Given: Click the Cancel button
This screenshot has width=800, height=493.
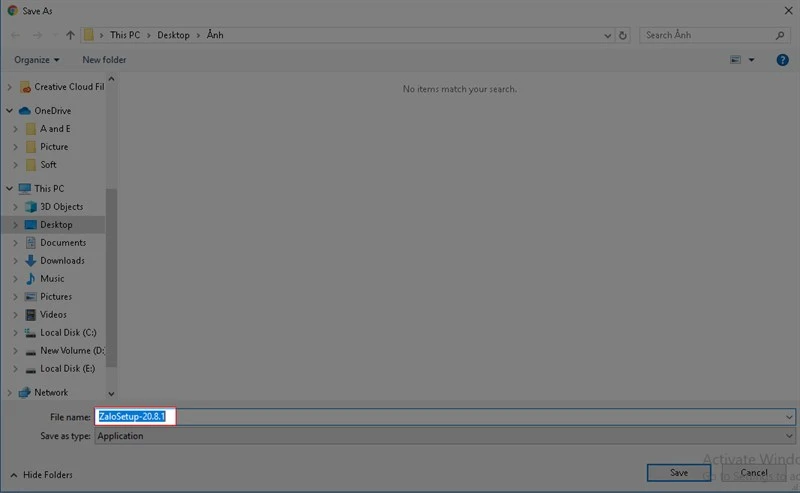Looking at the screenshot, I should (754, 473).
